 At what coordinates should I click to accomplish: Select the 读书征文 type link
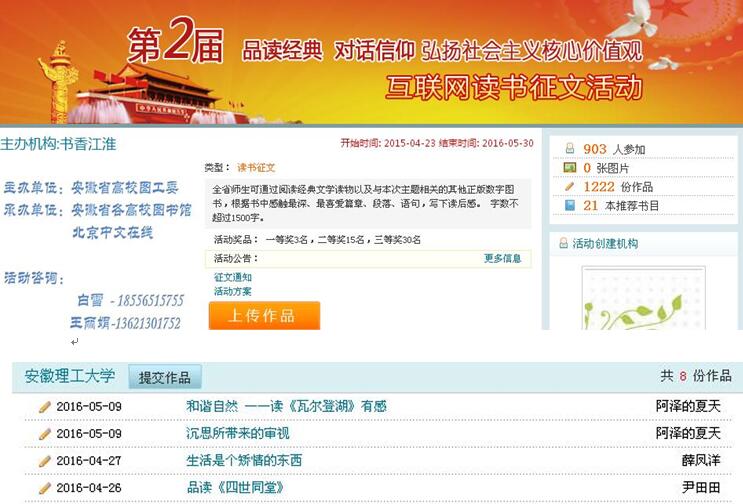point(255,167)
